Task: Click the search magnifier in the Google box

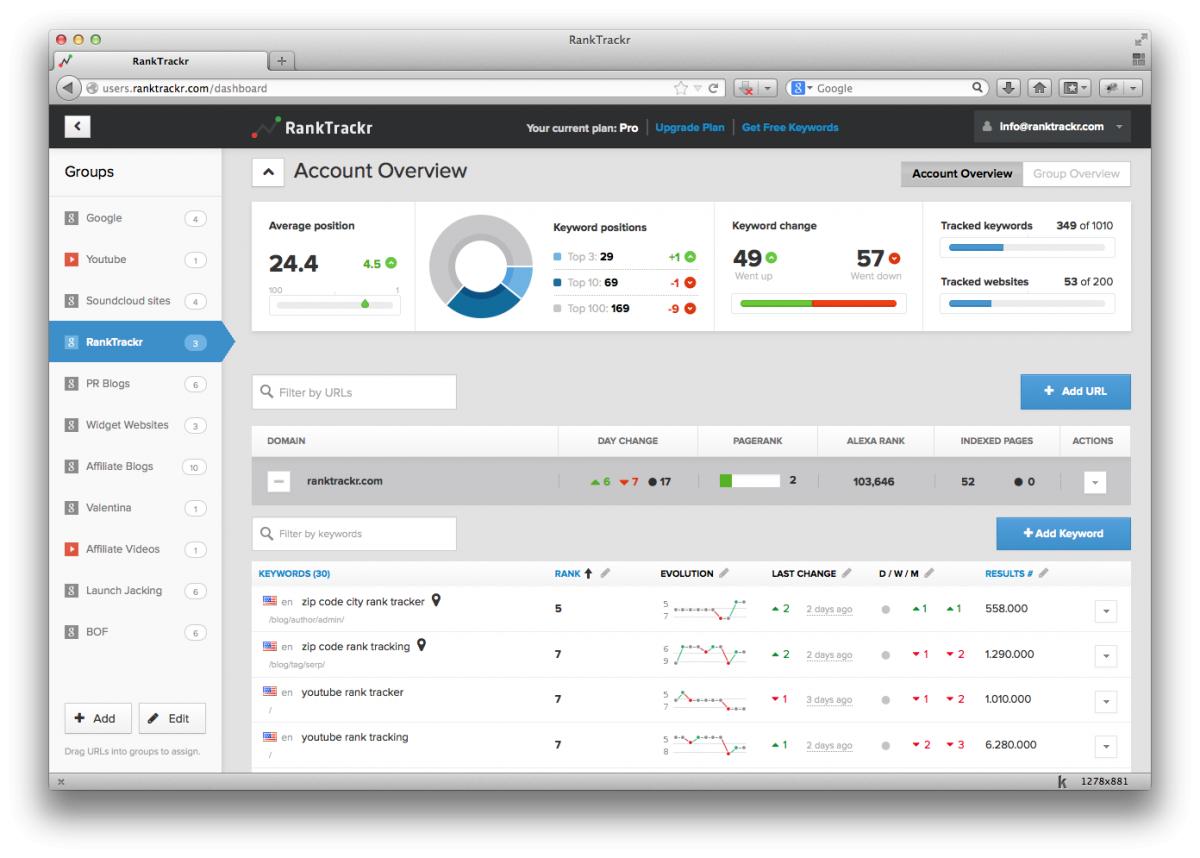Action: tap(976, 88)
